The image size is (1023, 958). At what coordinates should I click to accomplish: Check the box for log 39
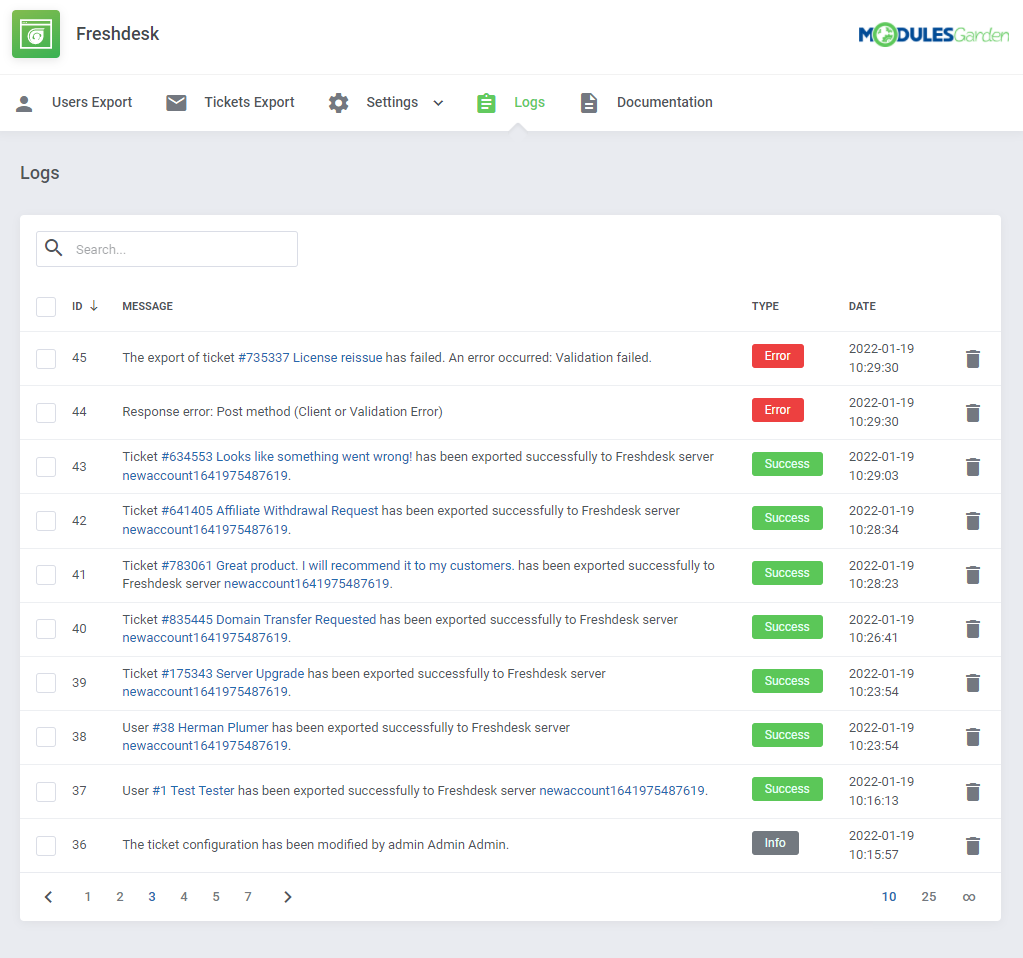pos(46,683)
